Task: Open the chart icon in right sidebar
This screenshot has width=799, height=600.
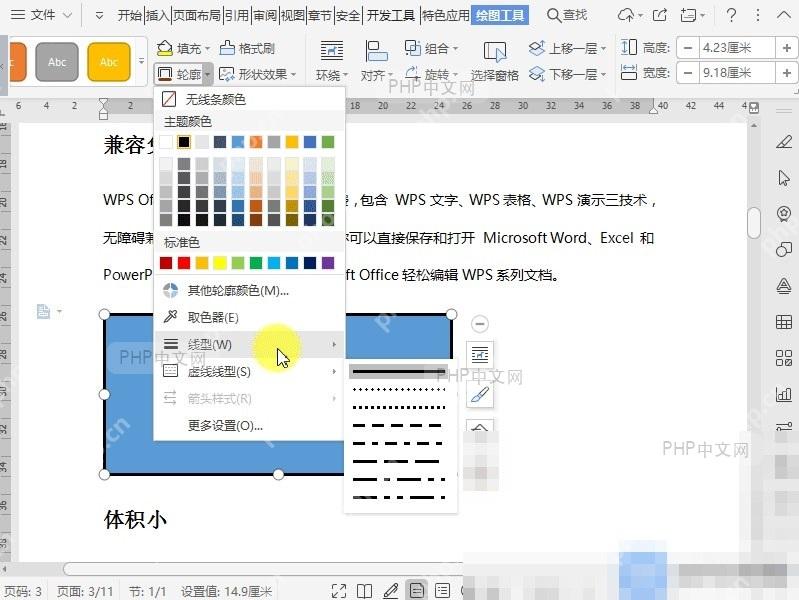Action: coord(784,394)
